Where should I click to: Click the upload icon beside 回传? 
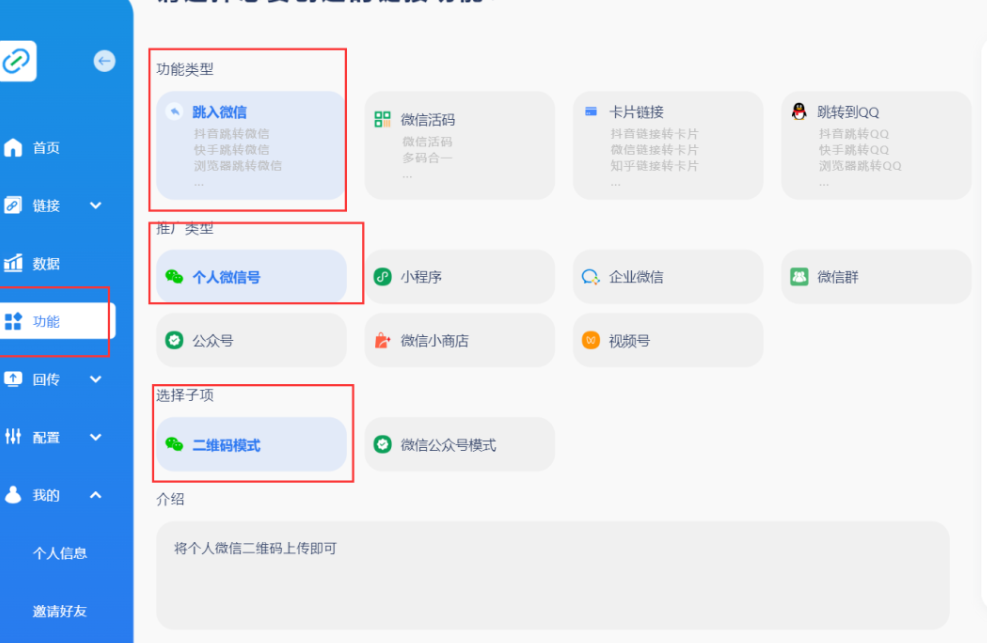(x=13, y=379)
